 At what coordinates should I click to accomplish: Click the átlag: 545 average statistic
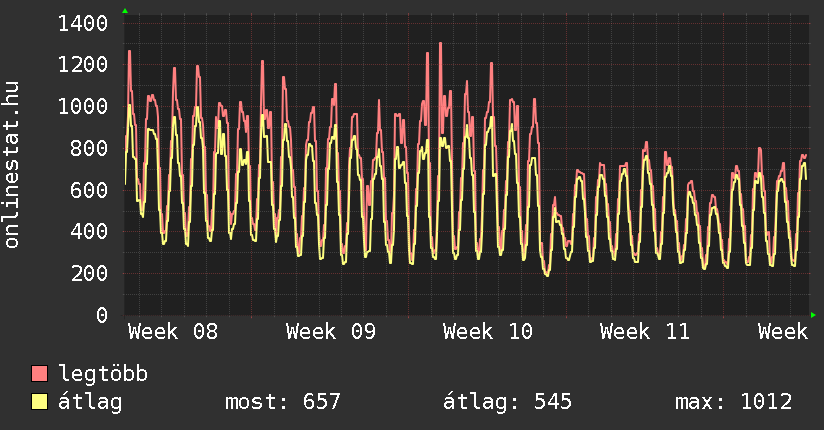click(507, 402)
